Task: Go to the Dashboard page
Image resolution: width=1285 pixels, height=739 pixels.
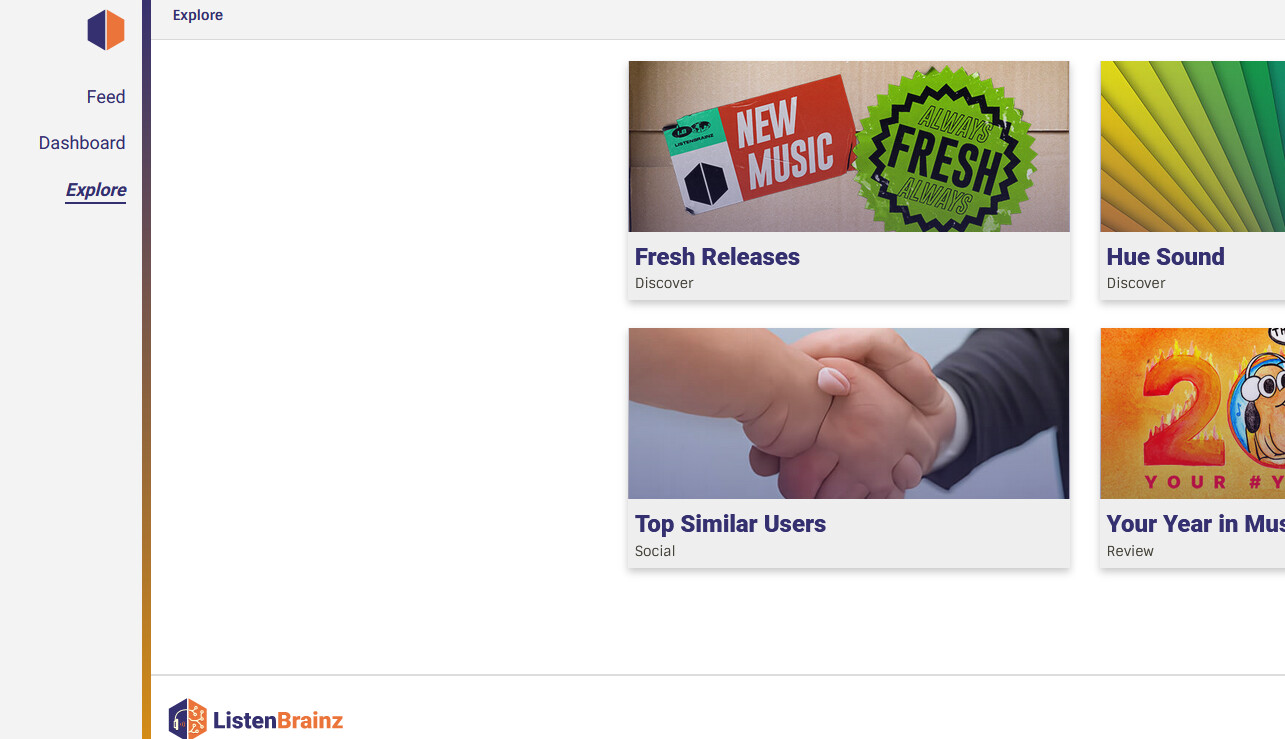Action: (82, 143)
